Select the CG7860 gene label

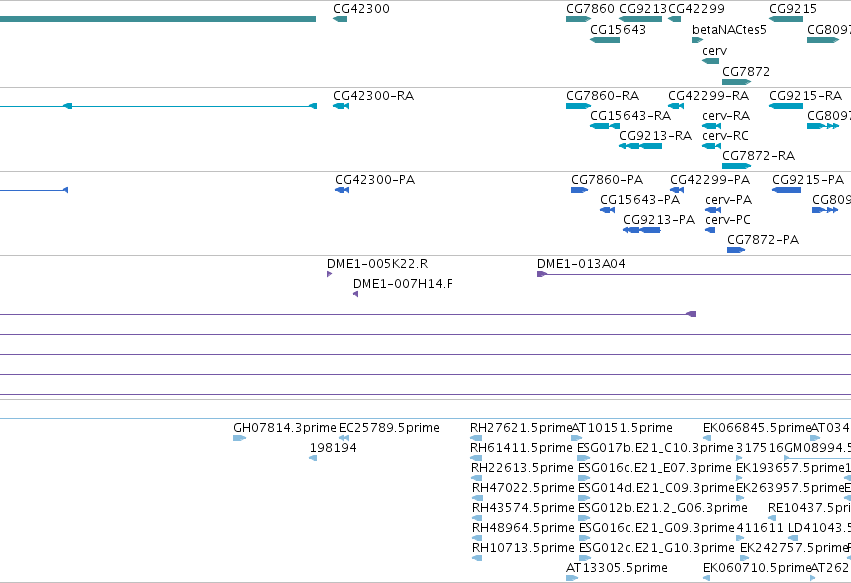click(x=590, y=9)
